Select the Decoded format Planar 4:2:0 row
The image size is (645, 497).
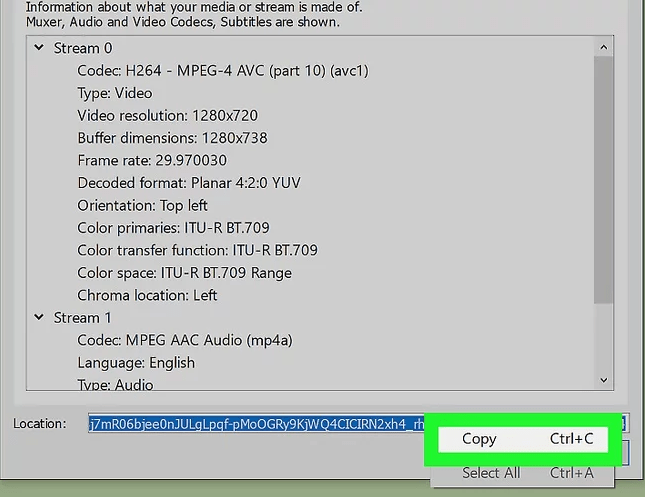tap(188, 183)
